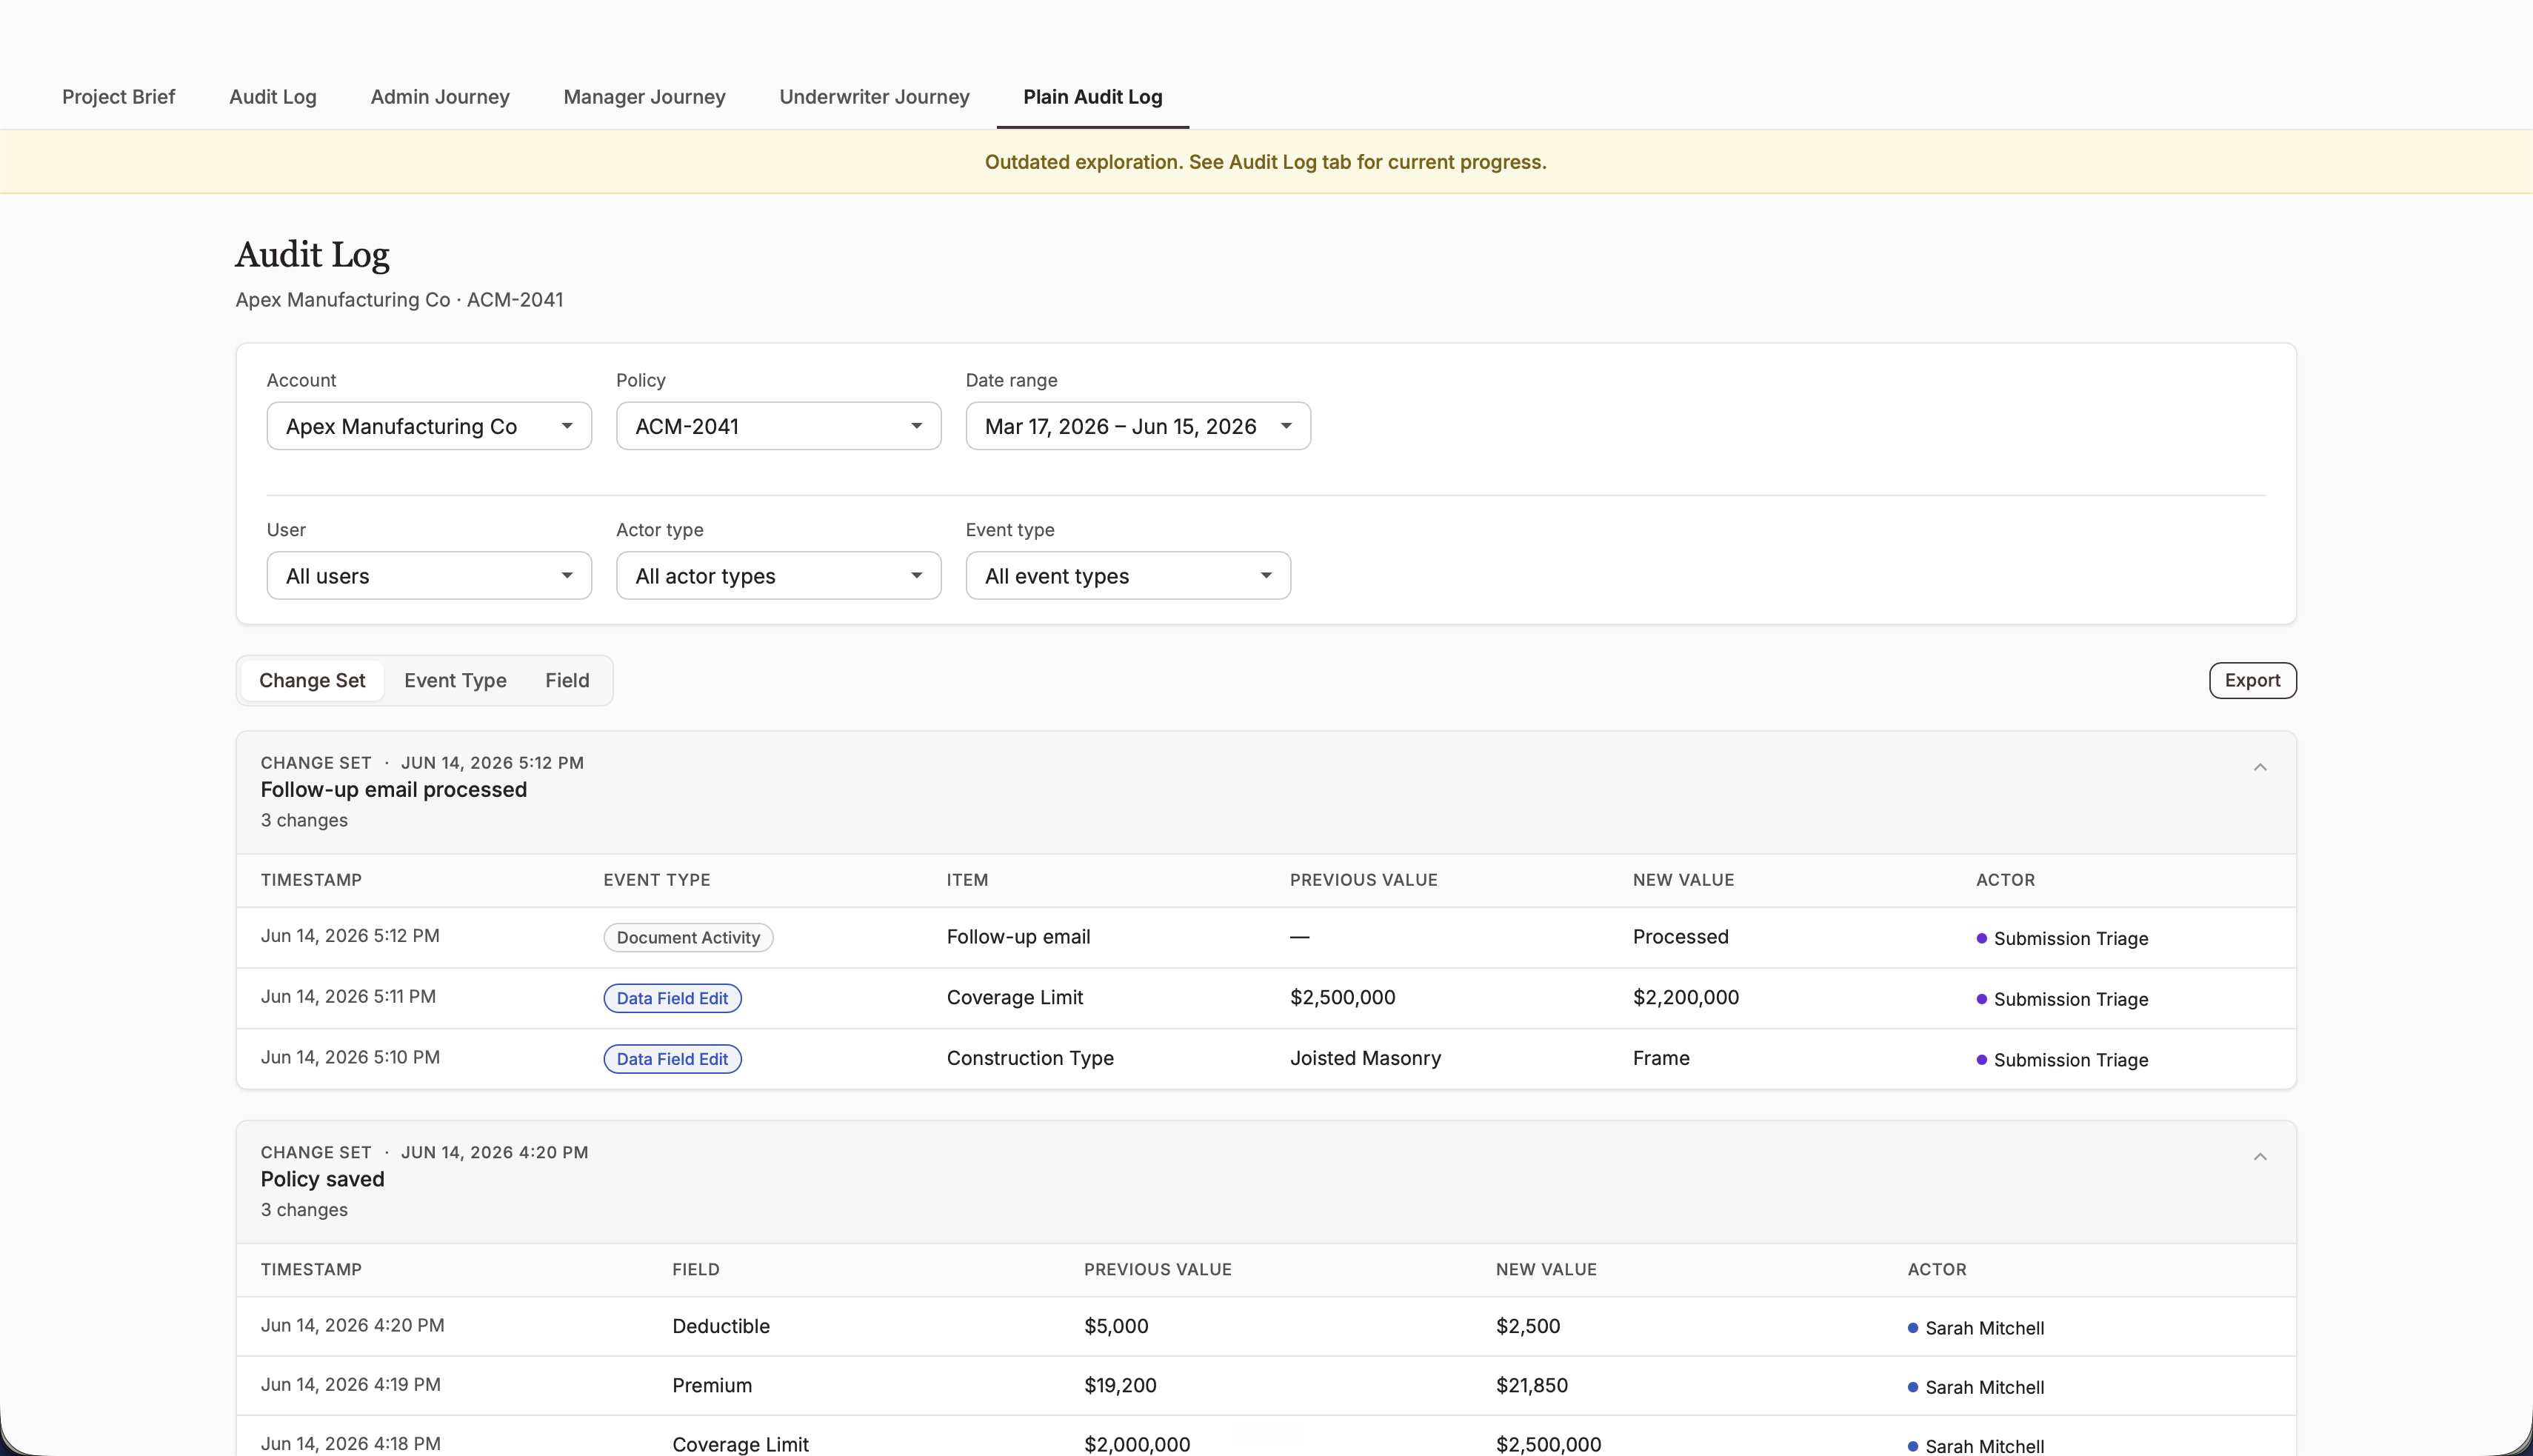2533x1456 pixels.
Task: Click the $21,850 new value cell
Action: click(1531, 1385)
